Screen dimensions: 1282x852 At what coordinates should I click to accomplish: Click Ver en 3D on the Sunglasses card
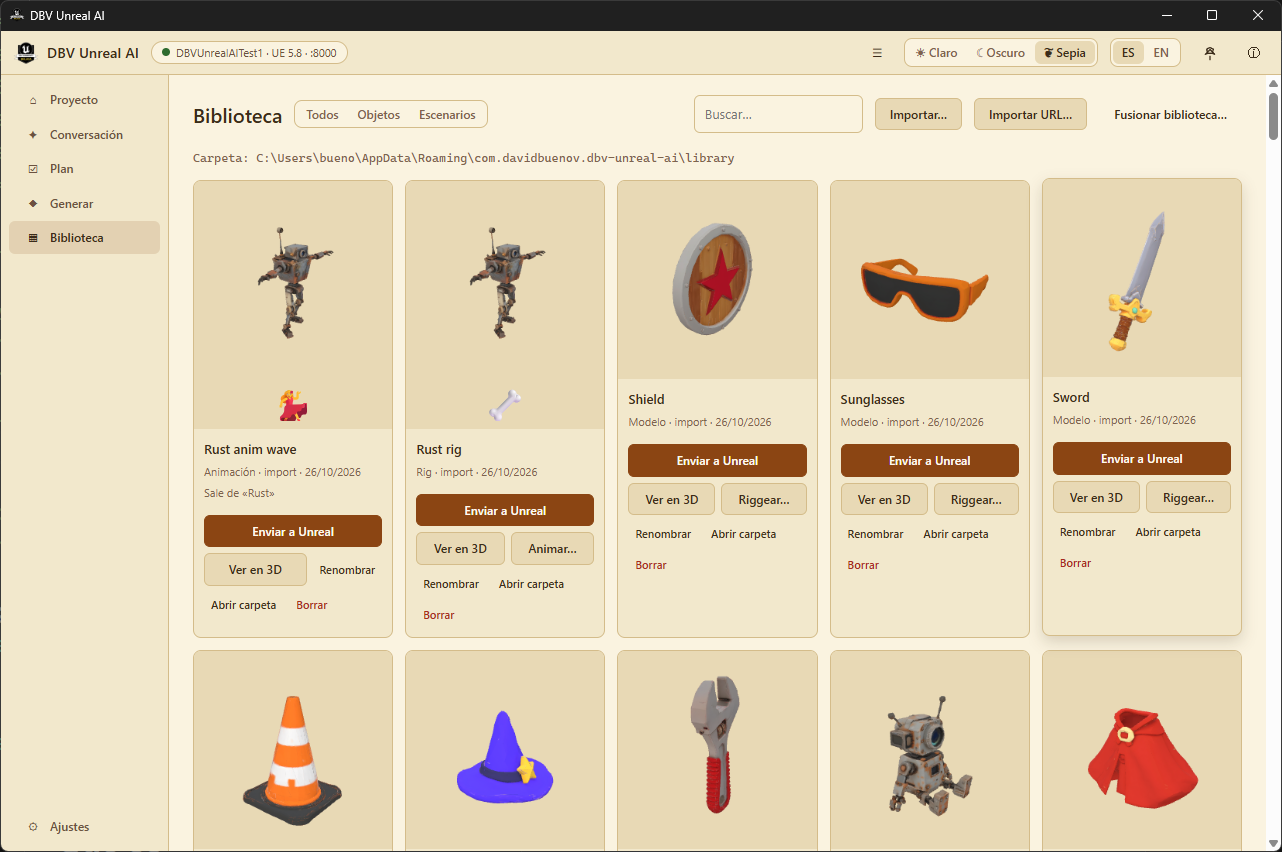(x=885, y=499)
